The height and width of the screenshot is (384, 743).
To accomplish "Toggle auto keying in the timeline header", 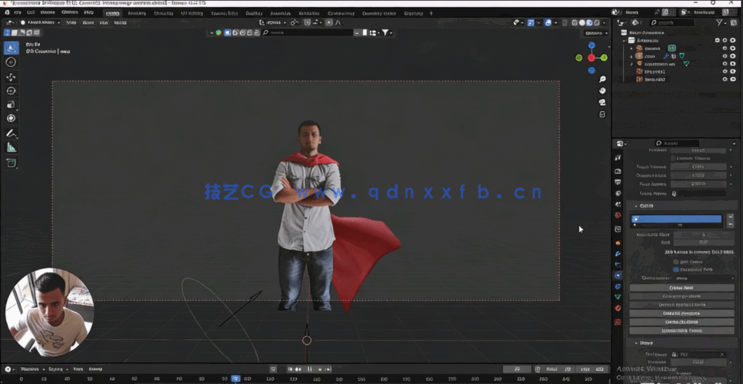I will (273, 369).
